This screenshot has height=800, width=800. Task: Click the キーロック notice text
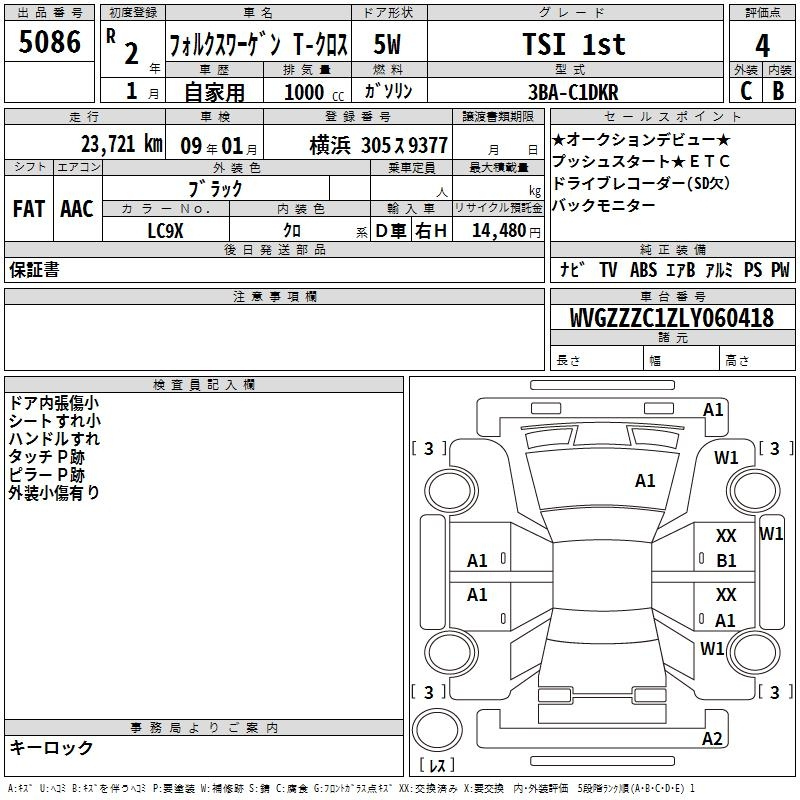click(51, 748)
